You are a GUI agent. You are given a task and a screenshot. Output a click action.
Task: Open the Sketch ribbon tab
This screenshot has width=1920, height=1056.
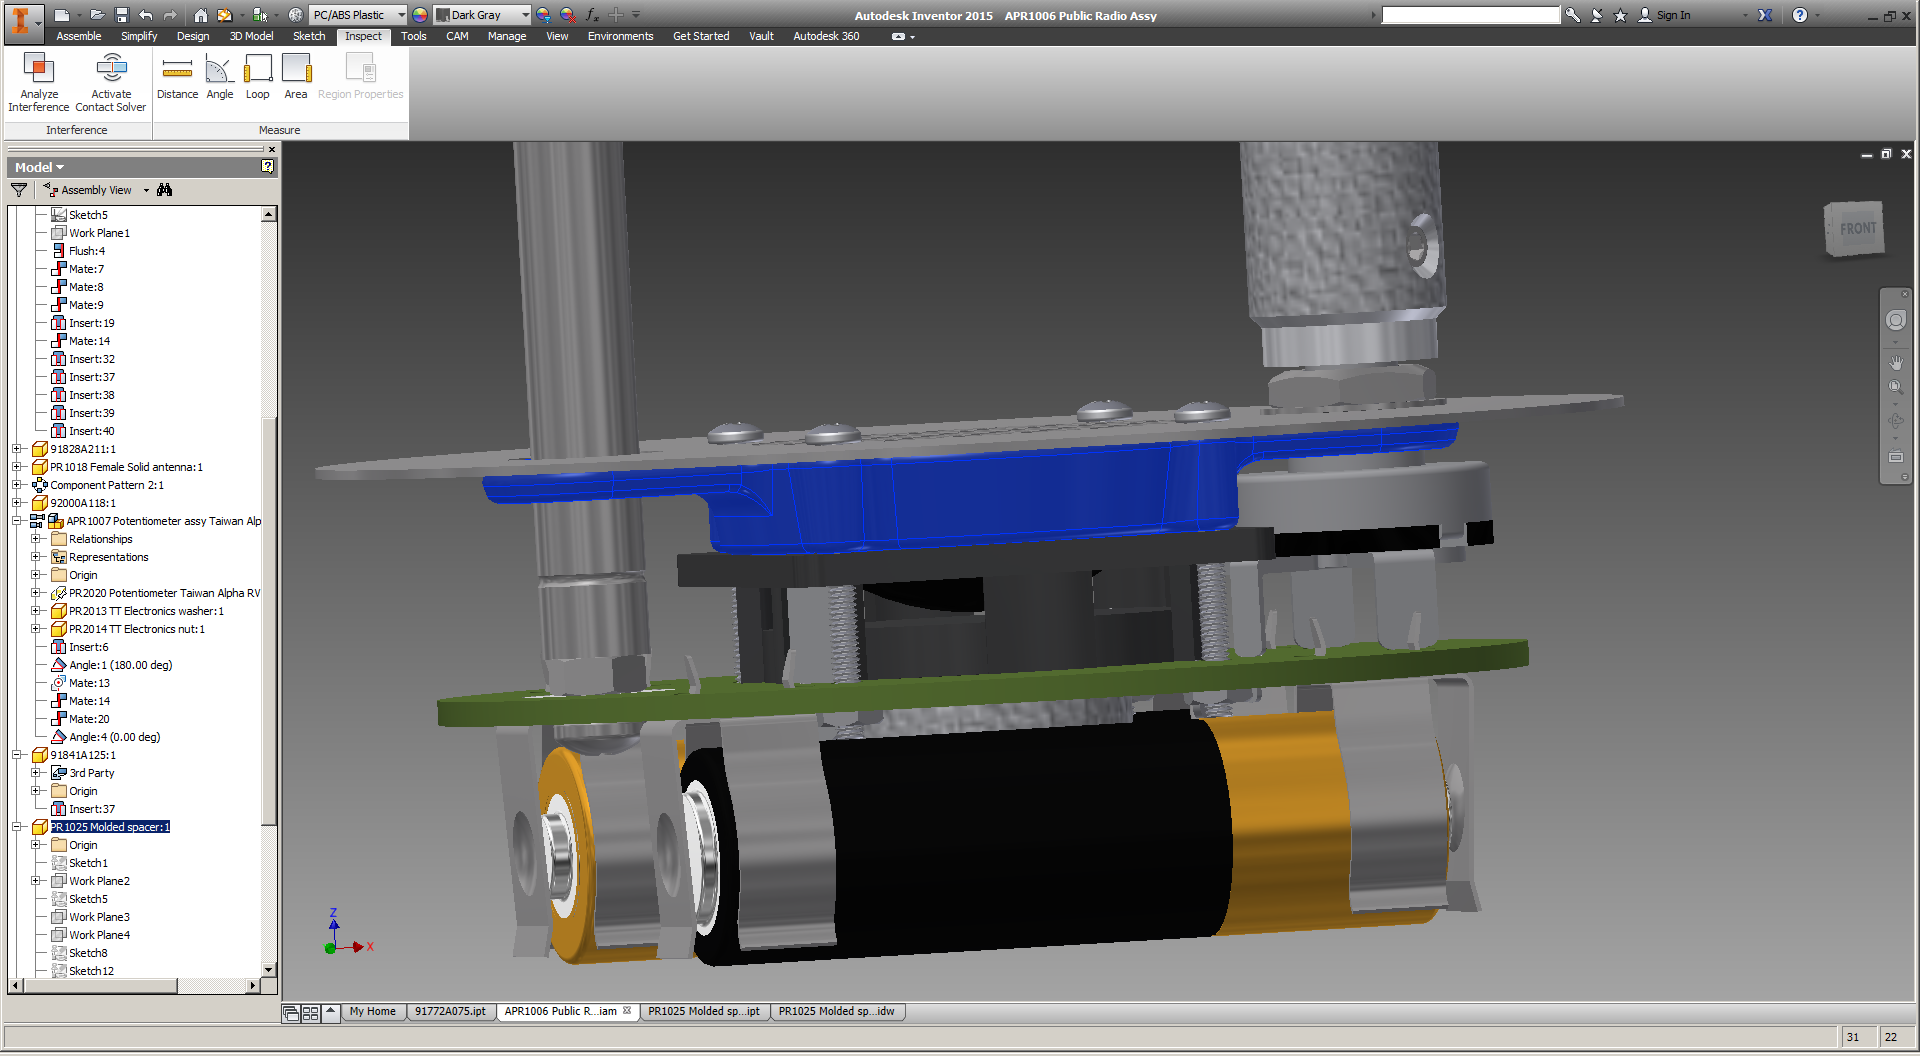(x=309, y=36)
